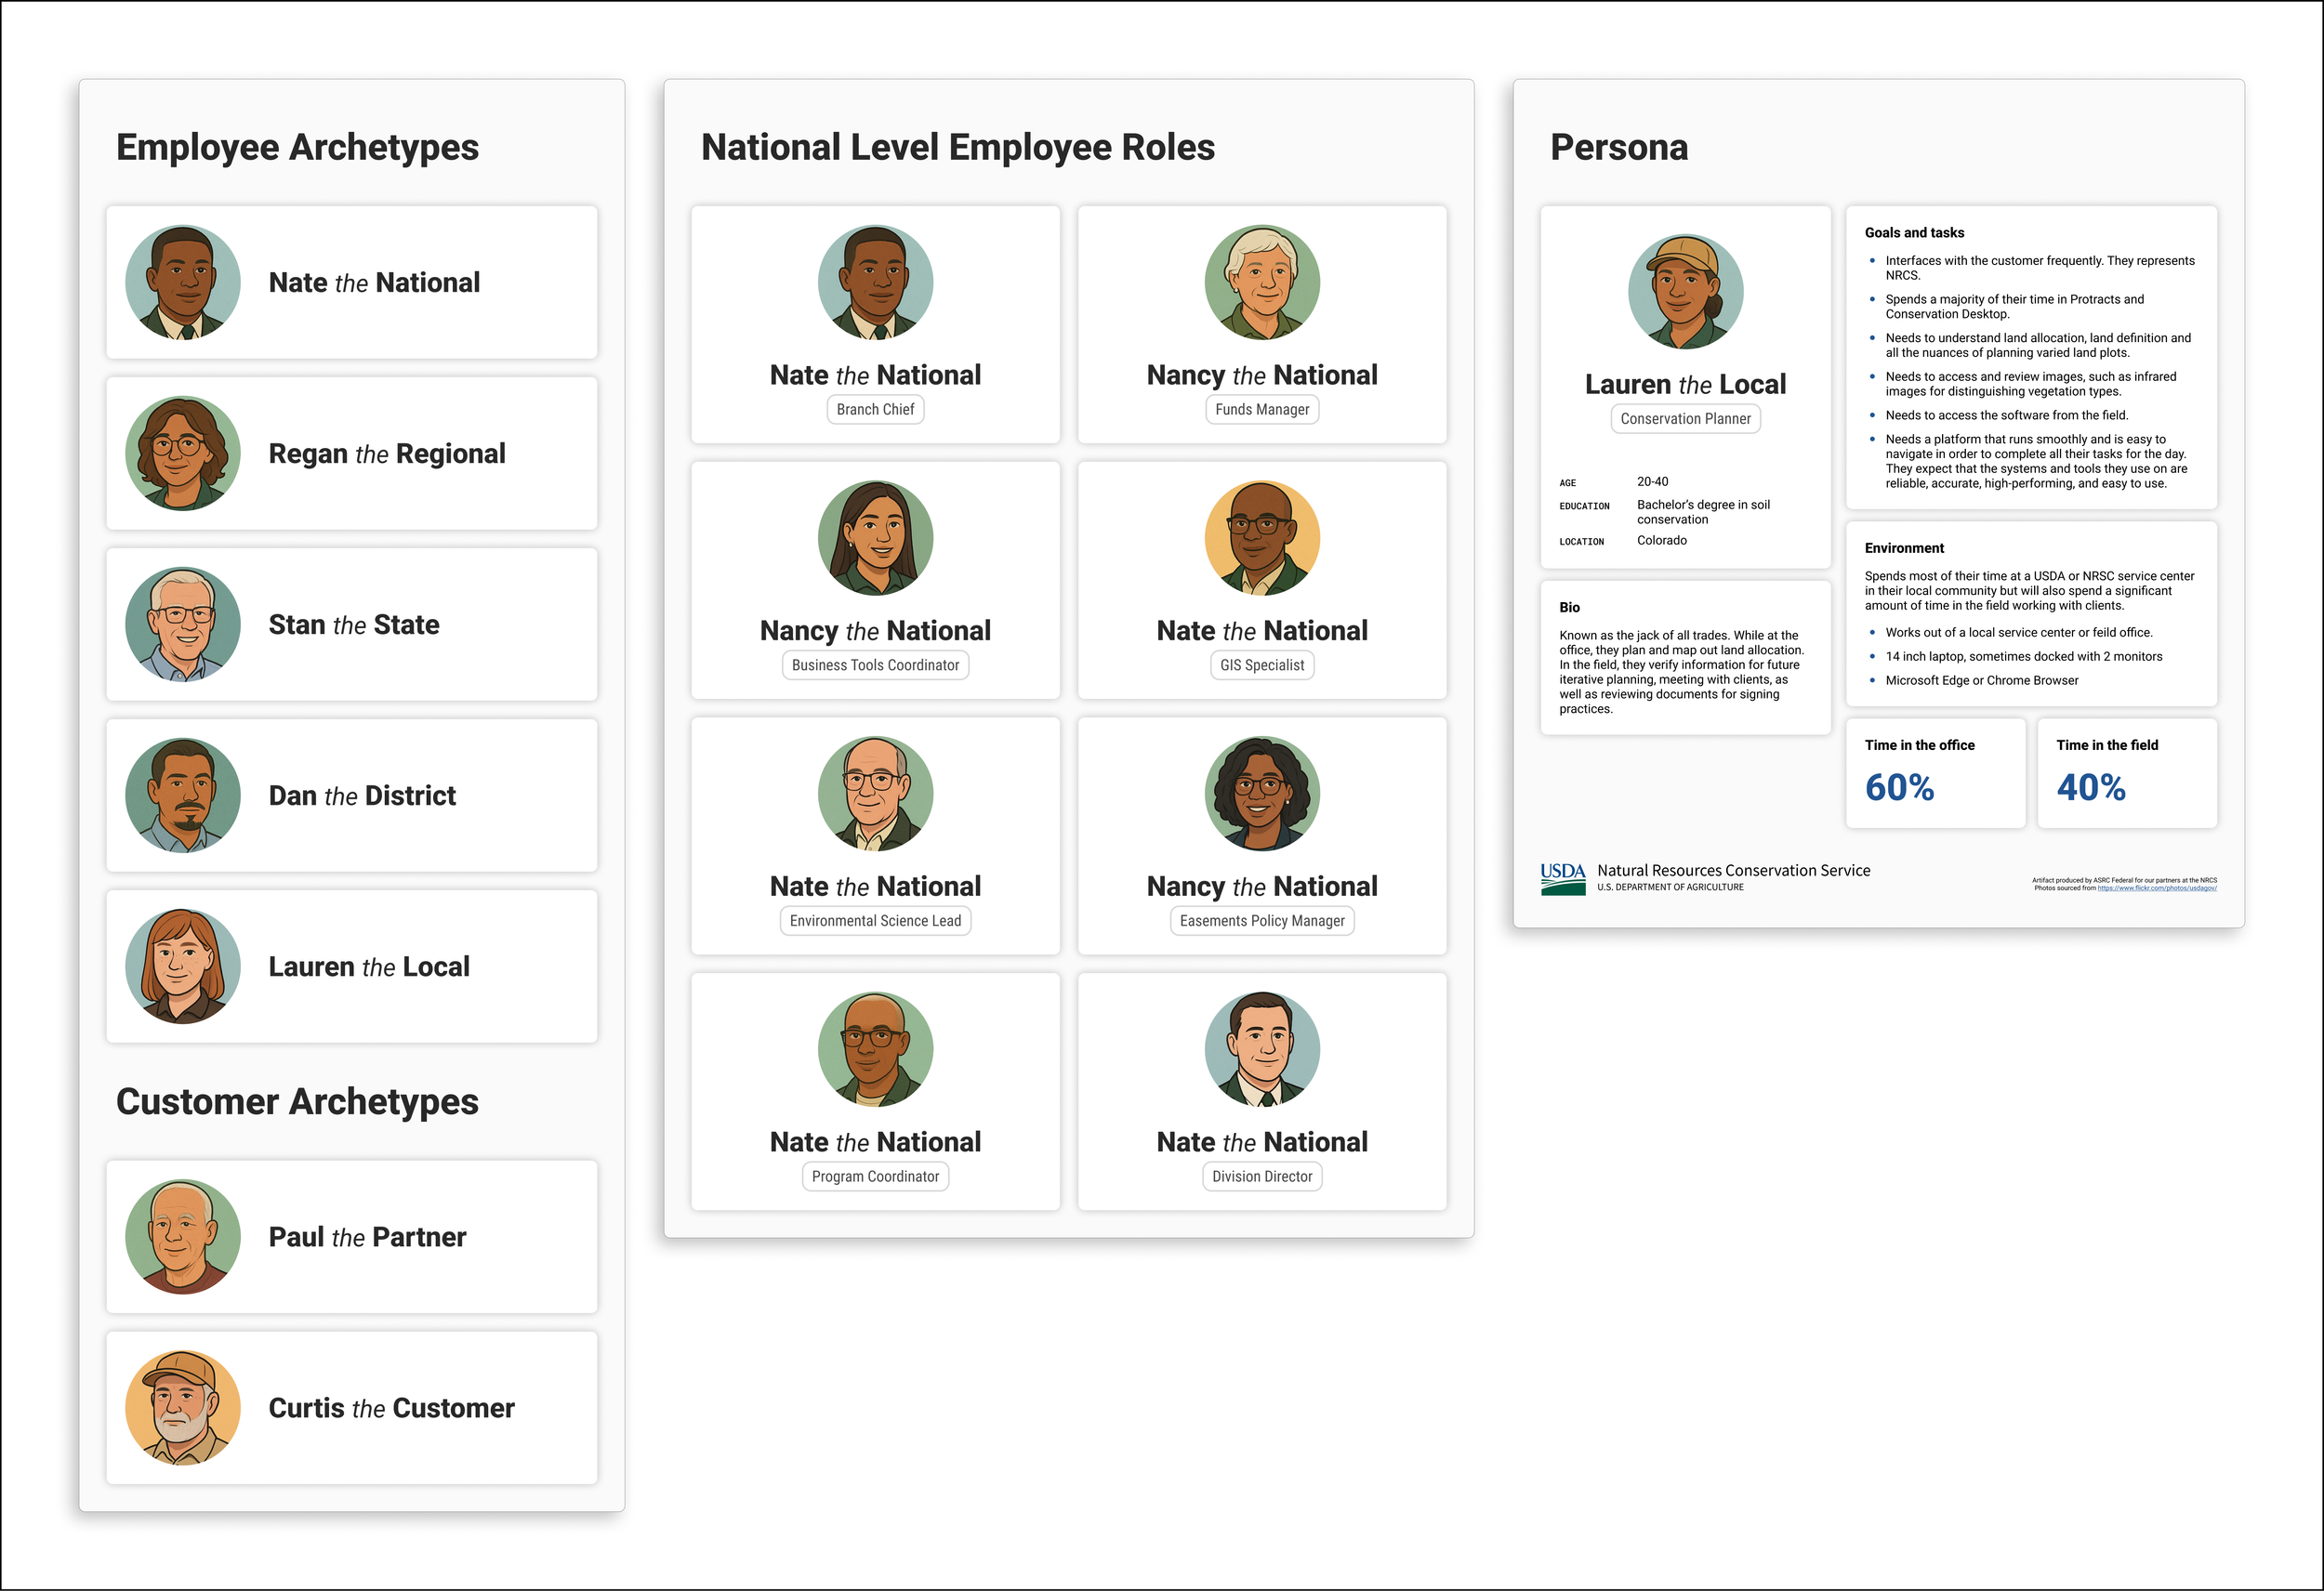This screenshot has width=2324, height=1591.
Task: Click the Time in the office card
Action: (x=1935, y=773)
